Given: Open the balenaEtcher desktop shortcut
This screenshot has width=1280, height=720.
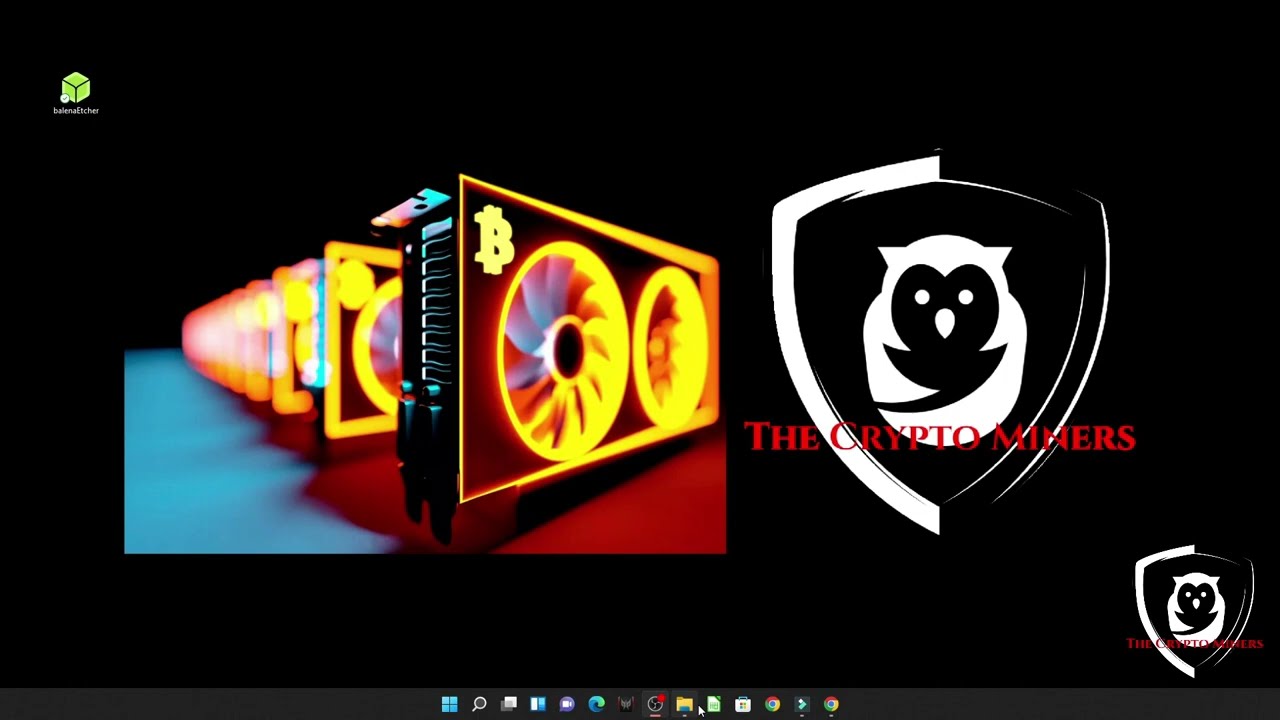Looking at the screenshot, I should coord(76,94).
